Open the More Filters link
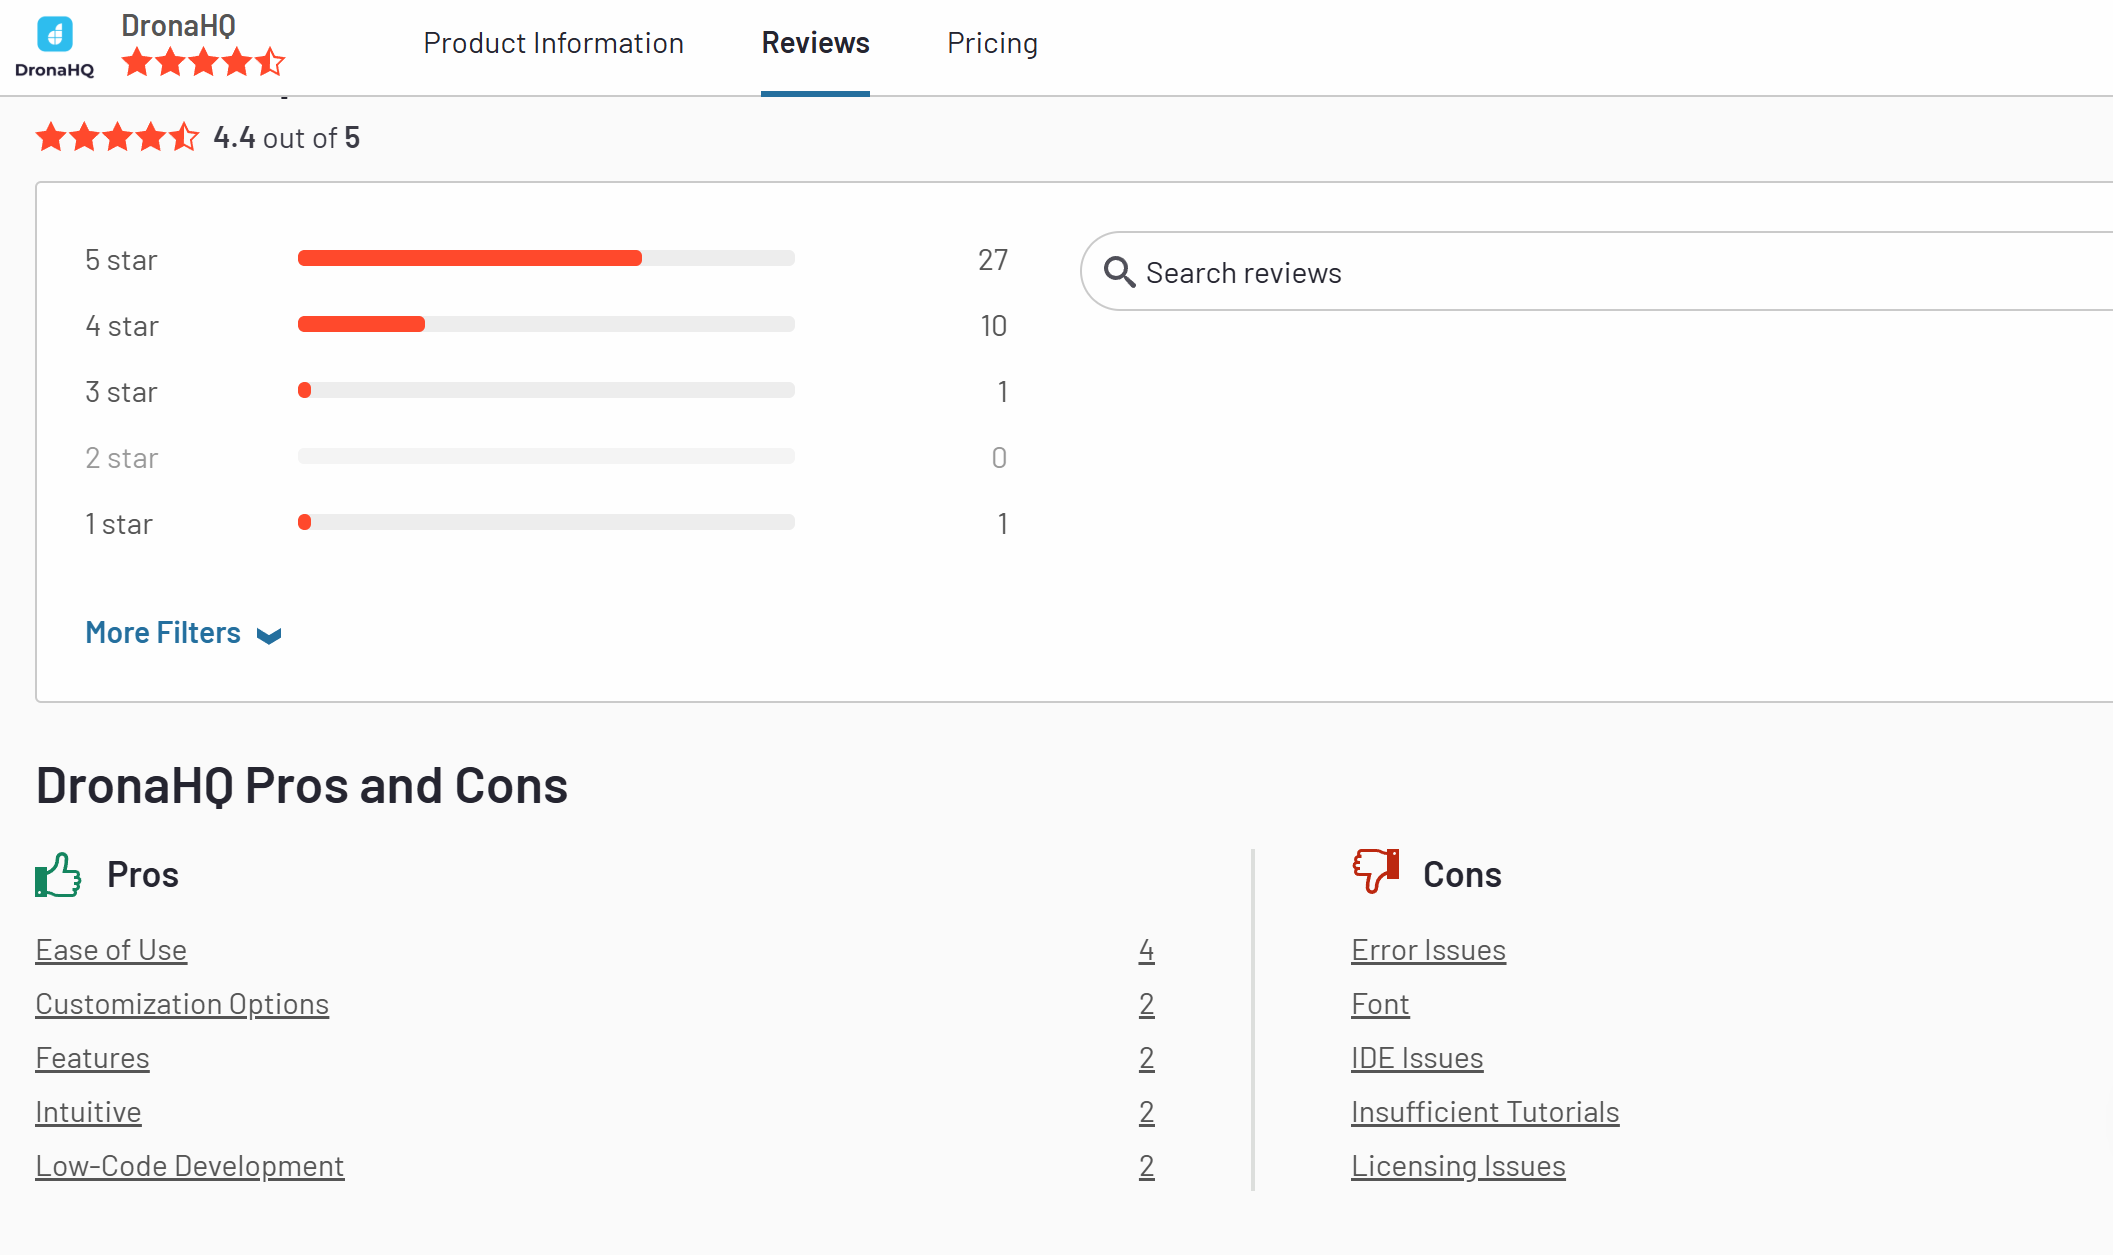 [163, 633]
